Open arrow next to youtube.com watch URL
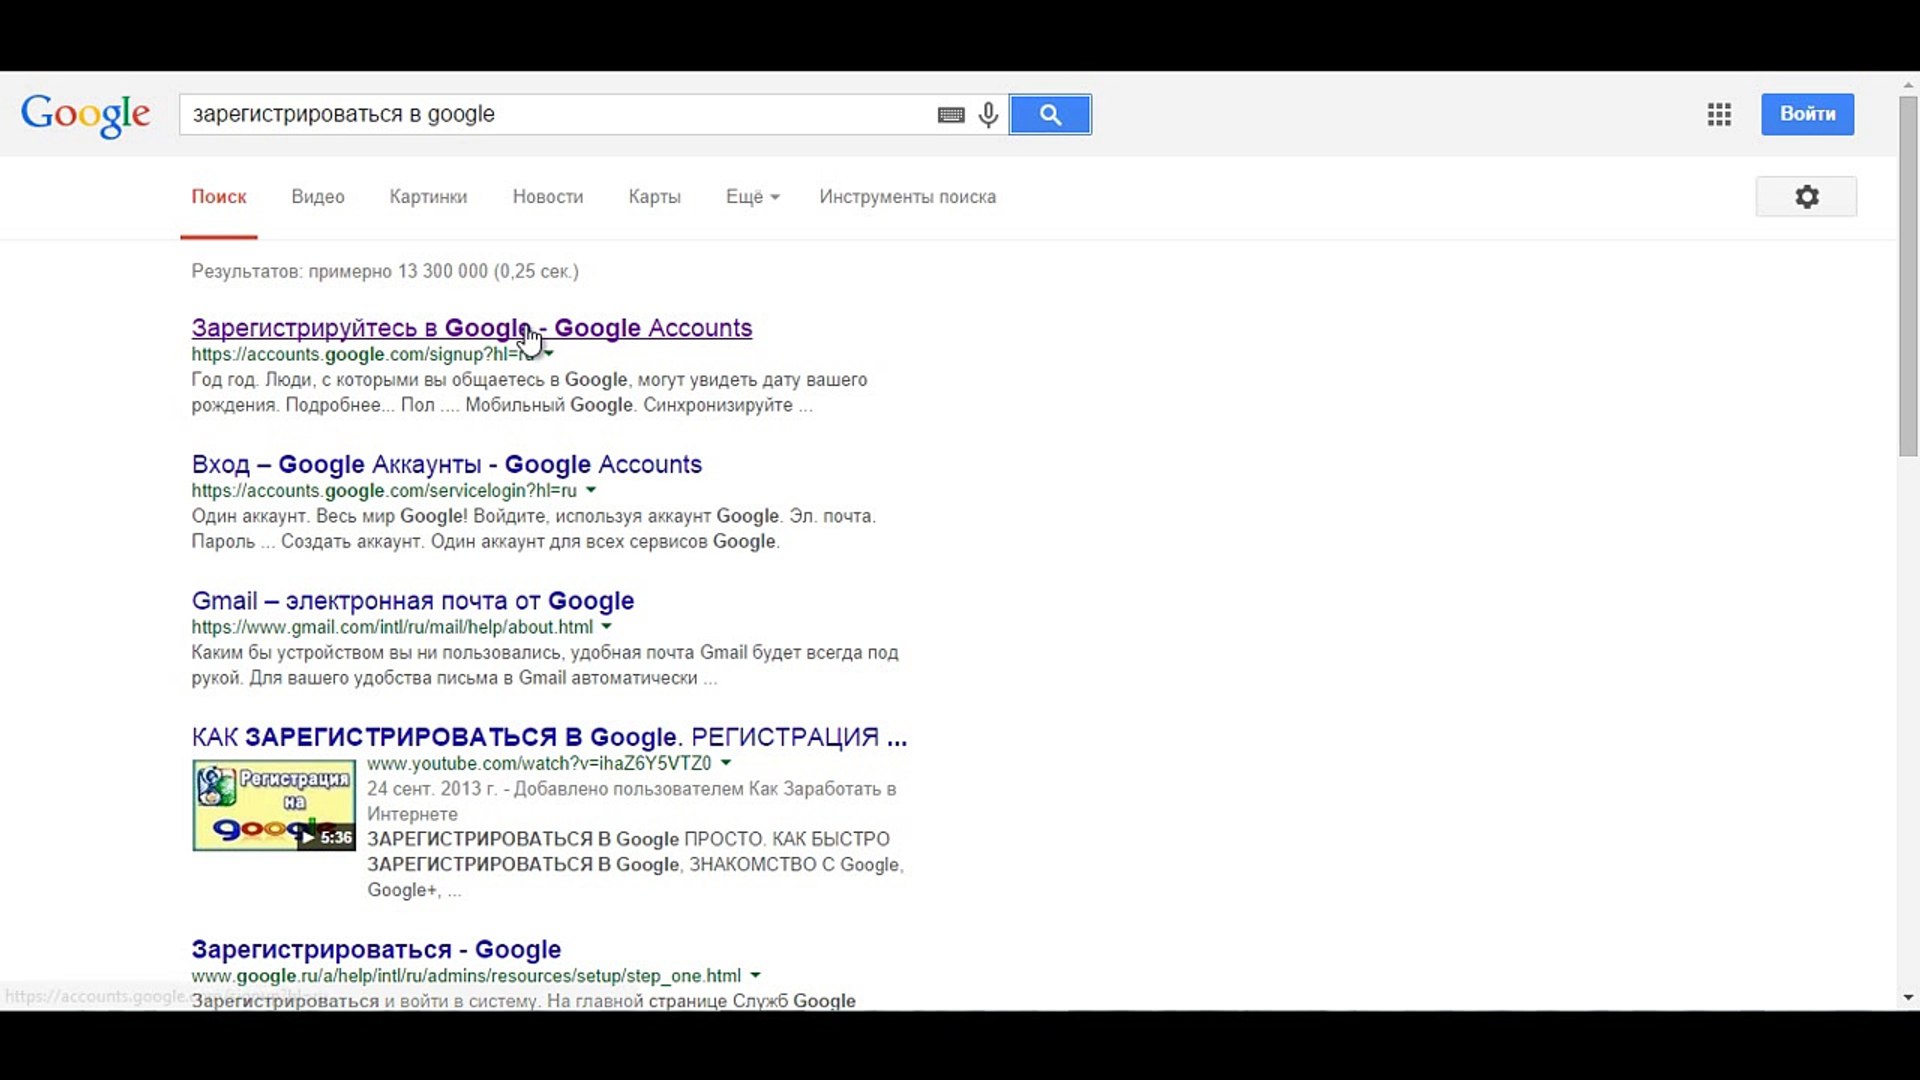Screen dimensions: 1920x1080 (726, 763)
